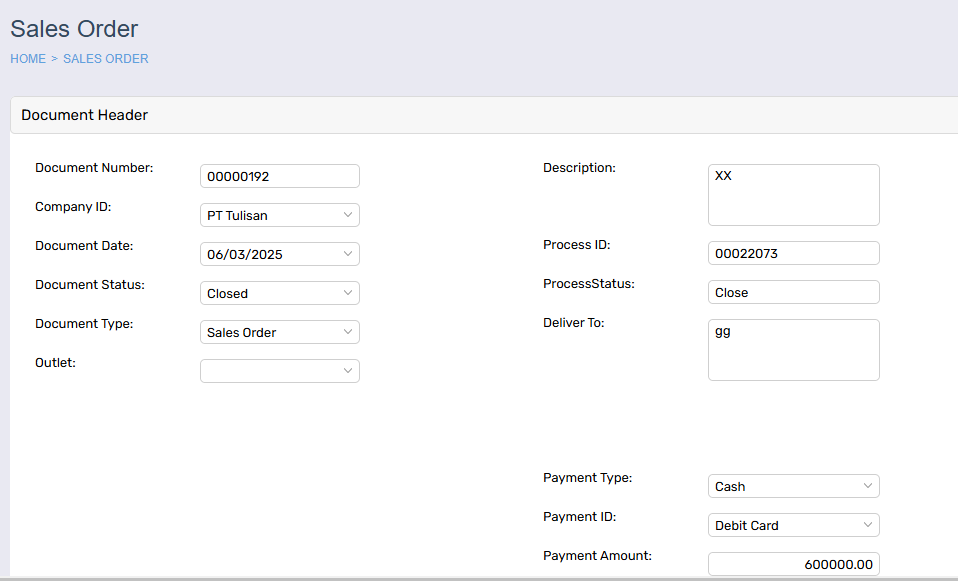
Task: Open the Document Status dropdown showing Closed
Action: coord(280,293)
